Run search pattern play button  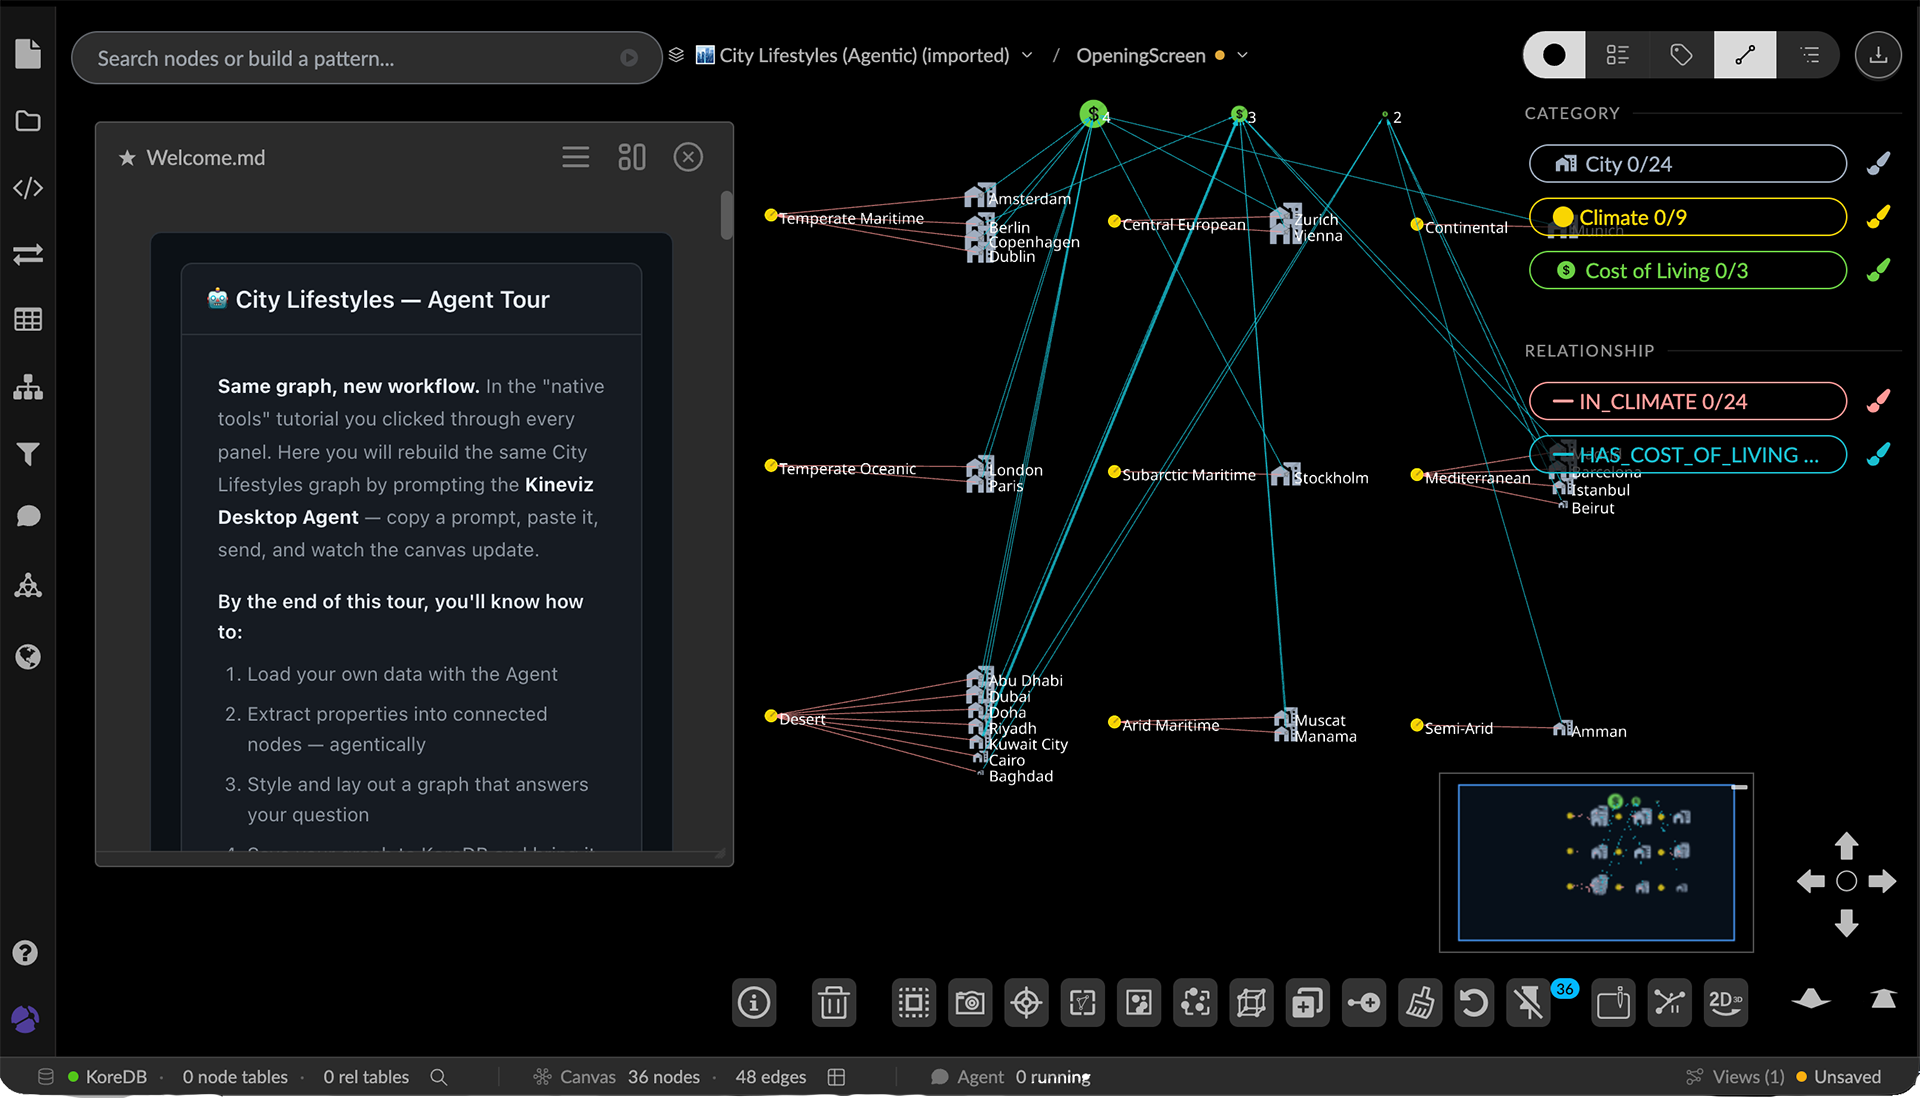(629, 58)
